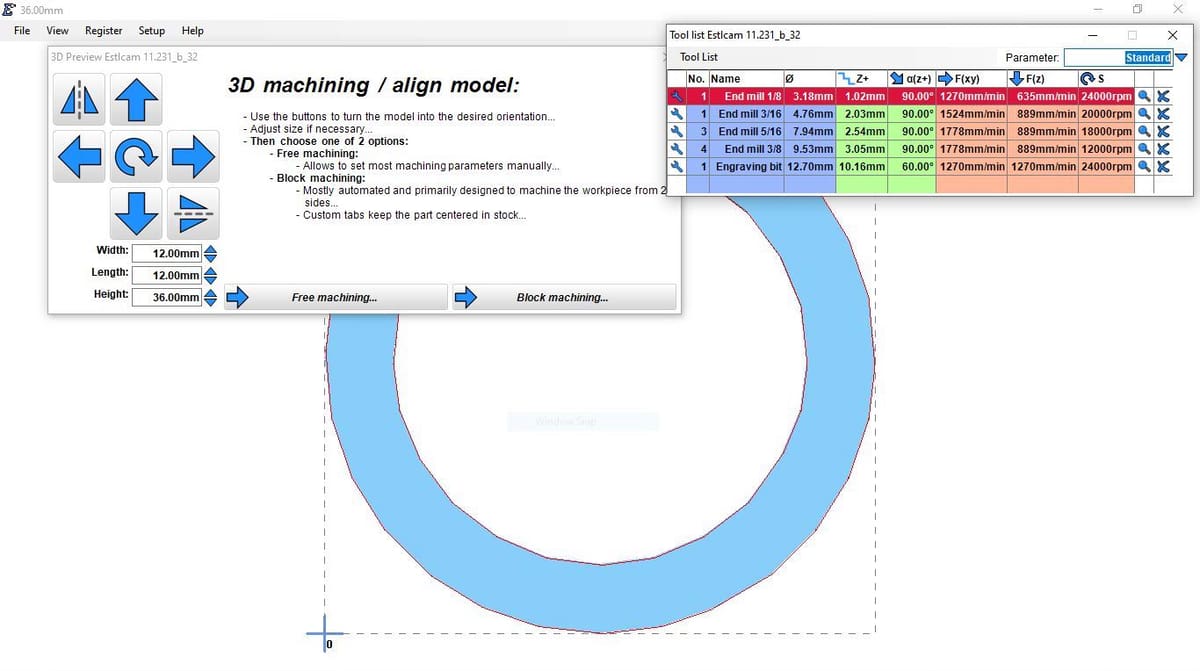
Task: Adjust the Length value with its stepper arrows
Action: point(210,275)
